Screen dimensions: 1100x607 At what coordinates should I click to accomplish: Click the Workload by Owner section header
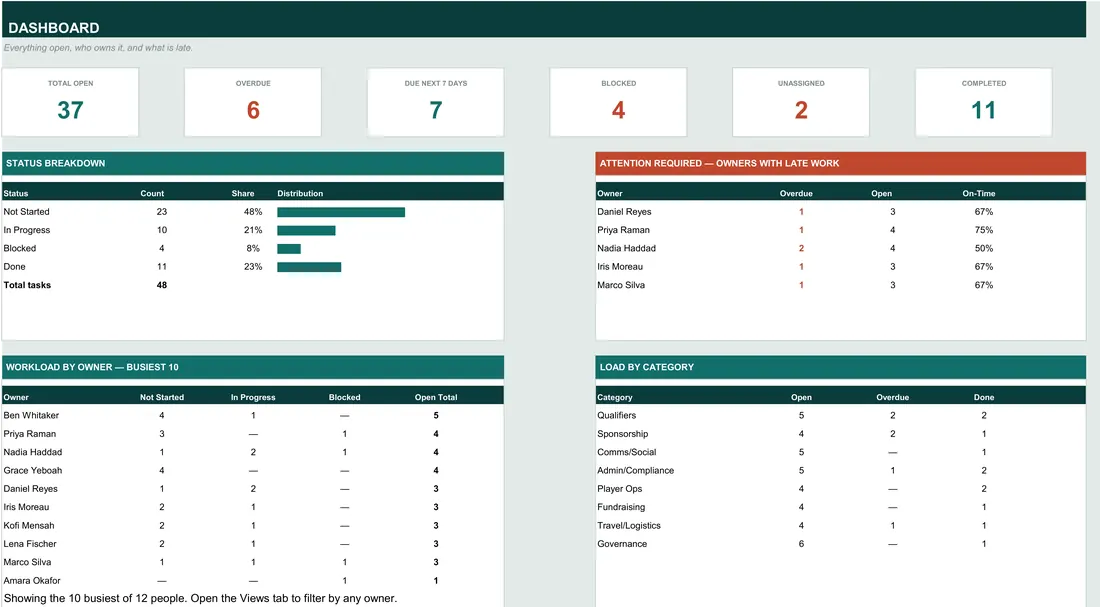click(x=253, y=367)
